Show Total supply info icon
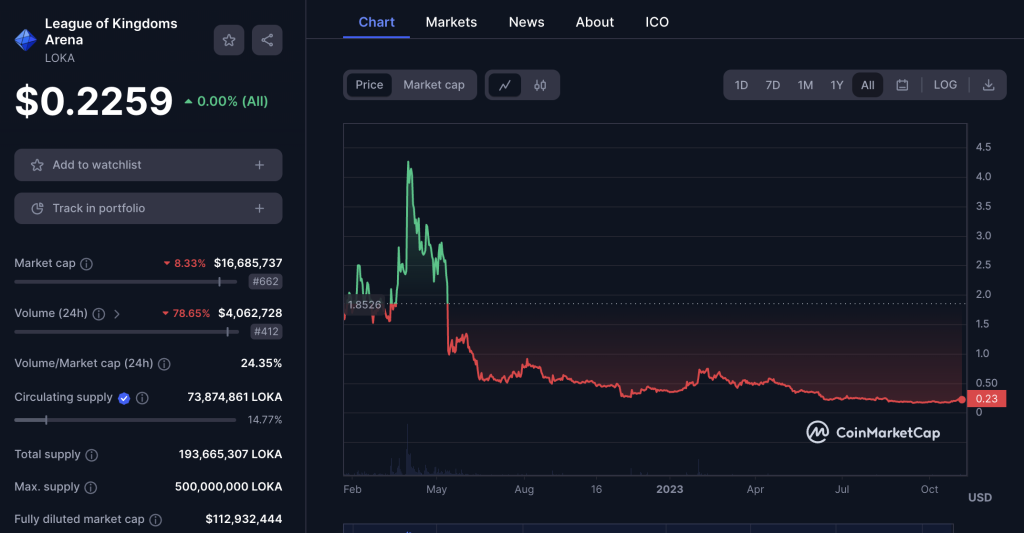 (91, 455)
